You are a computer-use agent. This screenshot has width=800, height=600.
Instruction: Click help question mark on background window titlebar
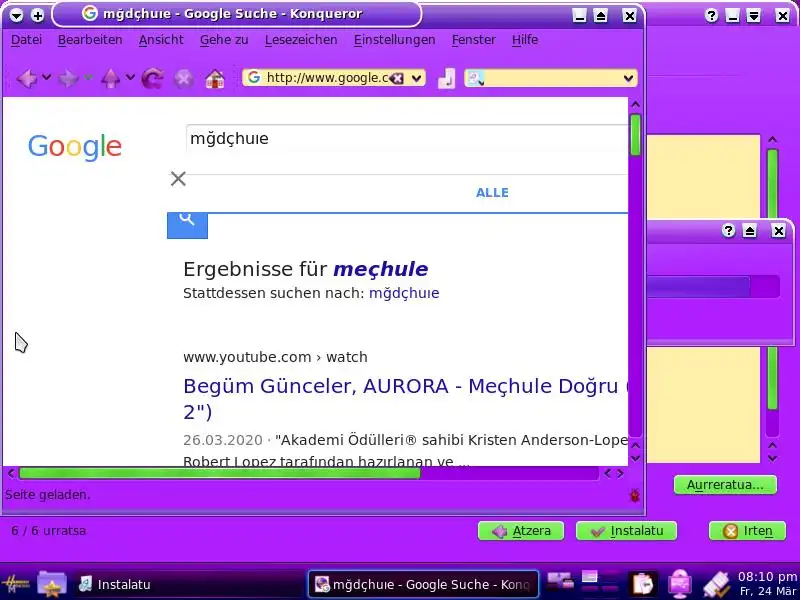click(x=711, y=16)
